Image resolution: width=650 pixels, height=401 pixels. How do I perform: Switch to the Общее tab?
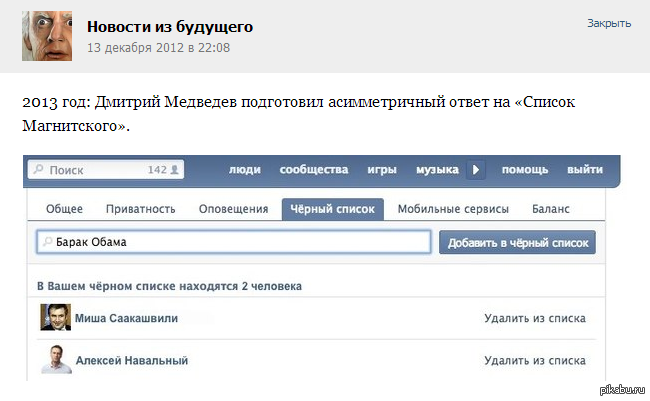pos(65,209)
